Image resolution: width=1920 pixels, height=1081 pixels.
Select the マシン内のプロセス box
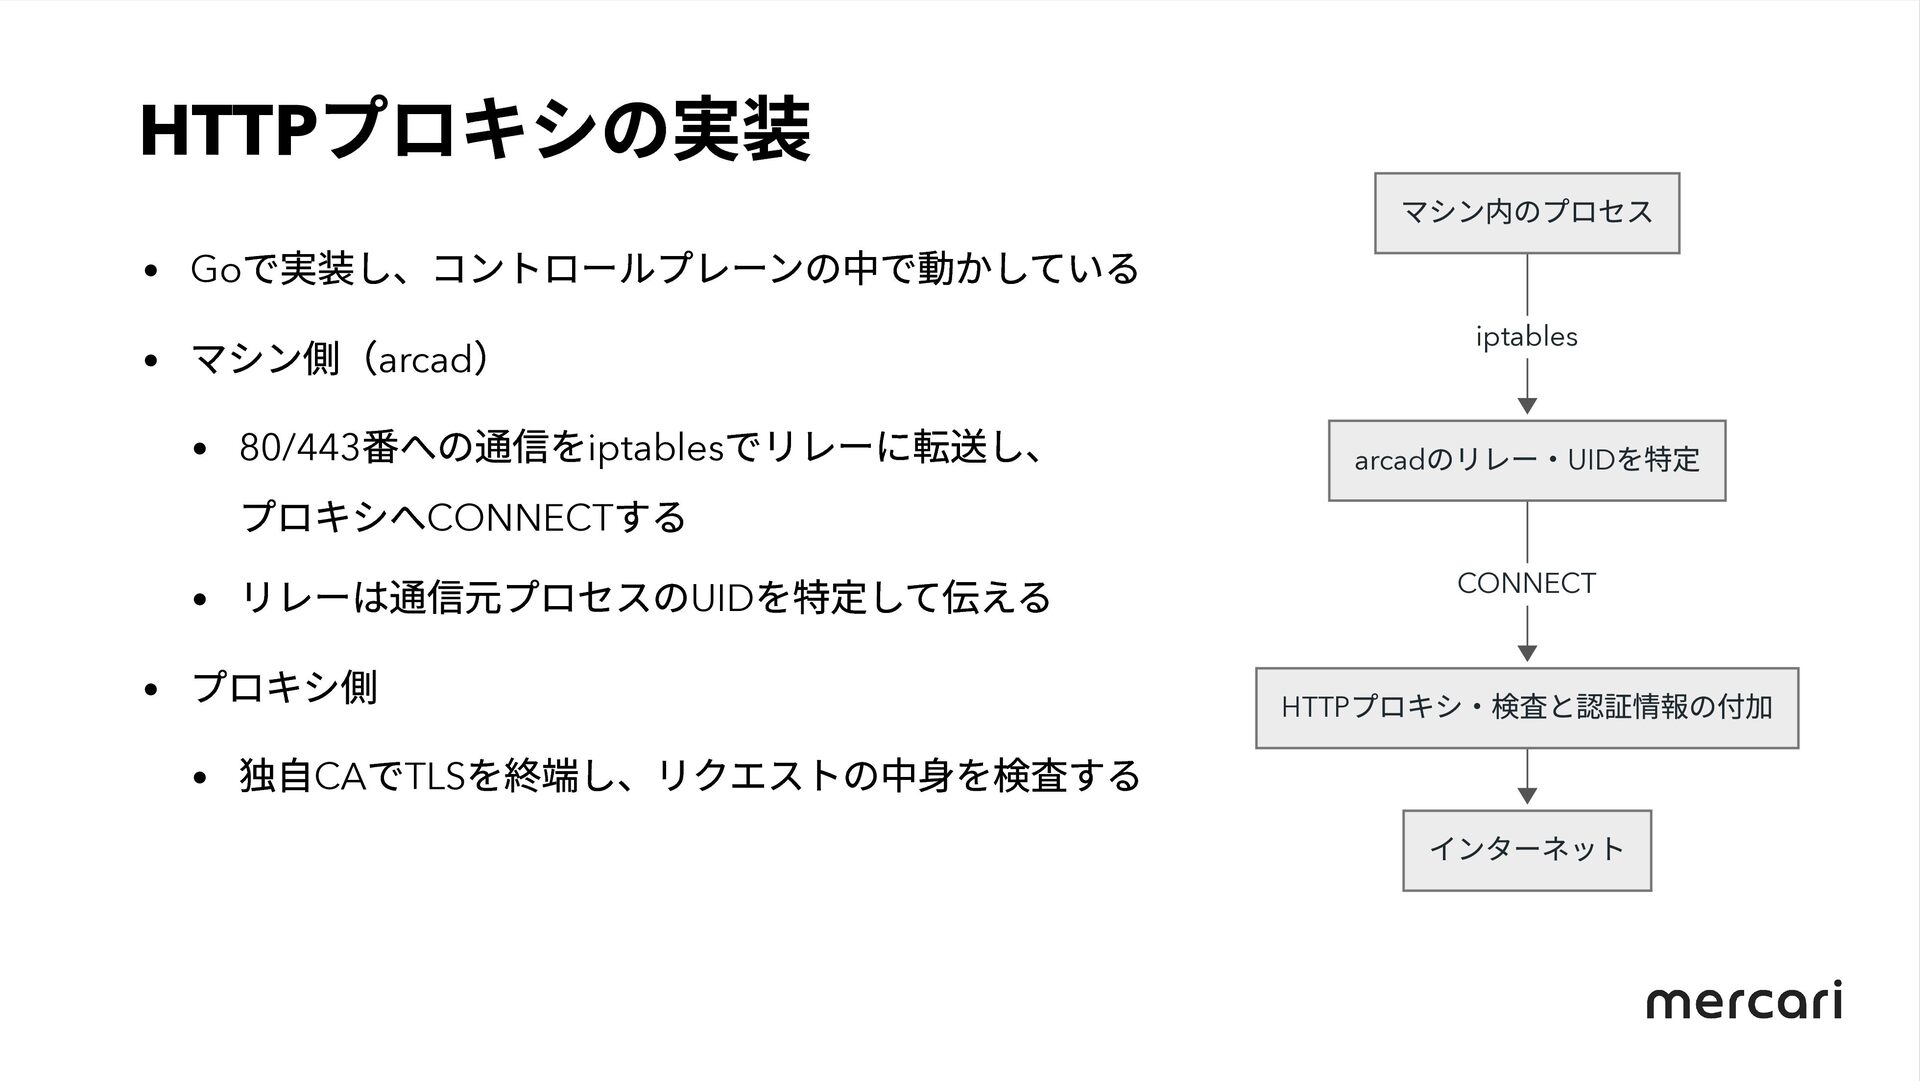pos(1527,213)
